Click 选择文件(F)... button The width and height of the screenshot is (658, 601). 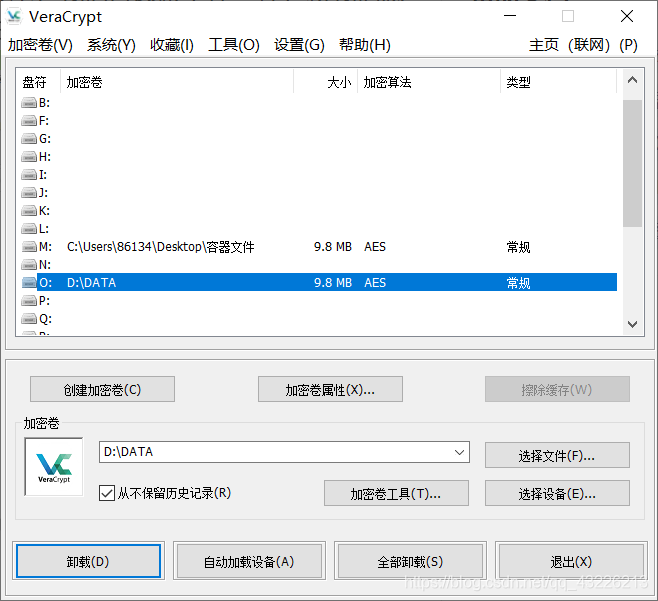click(x=557, y=455)
